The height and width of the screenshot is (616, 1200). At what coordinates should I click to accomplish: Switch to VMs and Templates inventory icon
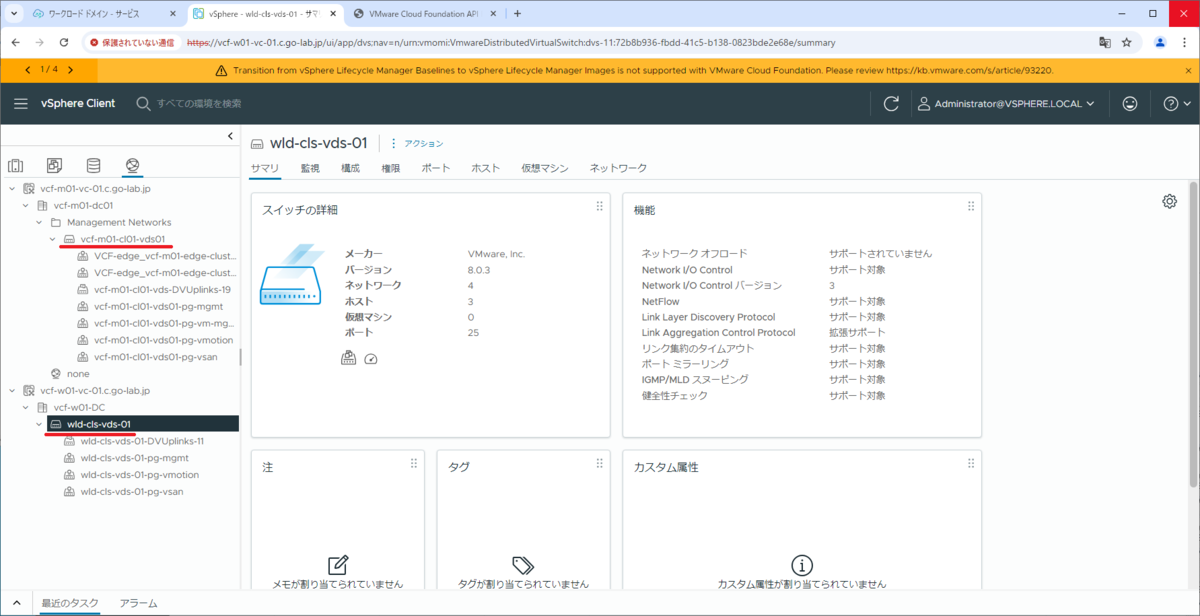click(55, 166)
